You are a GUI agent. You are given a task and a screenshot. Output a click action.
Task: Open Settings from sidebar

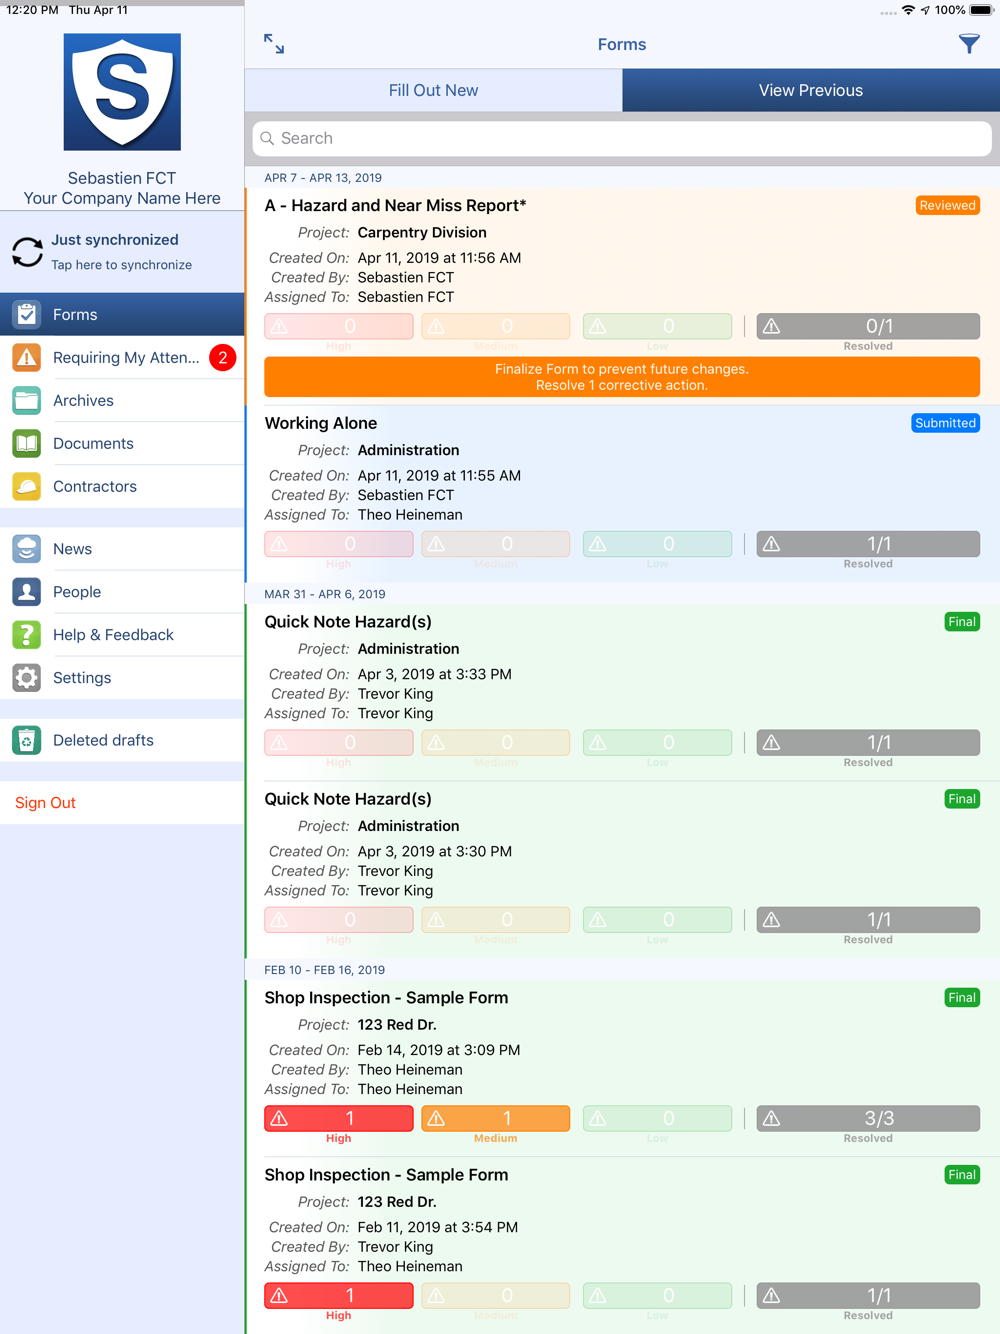point(122,678)
